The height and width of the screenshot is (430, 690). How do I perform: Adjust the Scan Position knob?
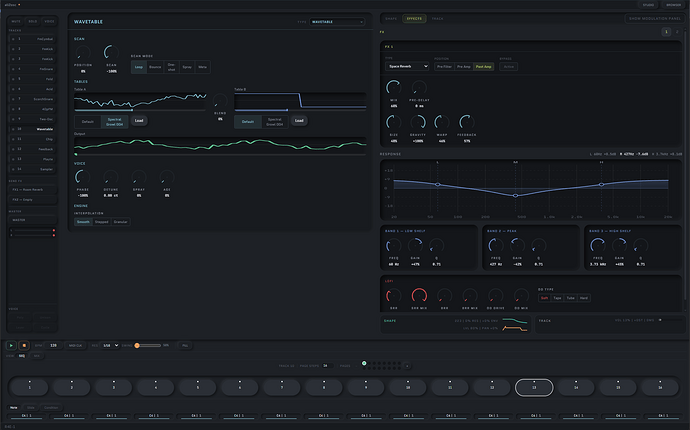coord(83,53)
